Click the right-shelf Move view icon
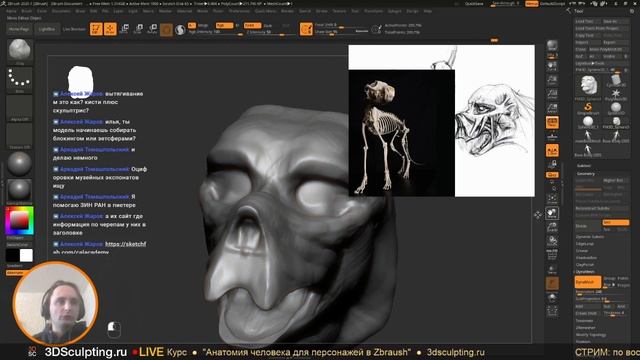Image resolution: width=640 pixels, height=360 pixels. pyautogui.click(x=552, y=213)
